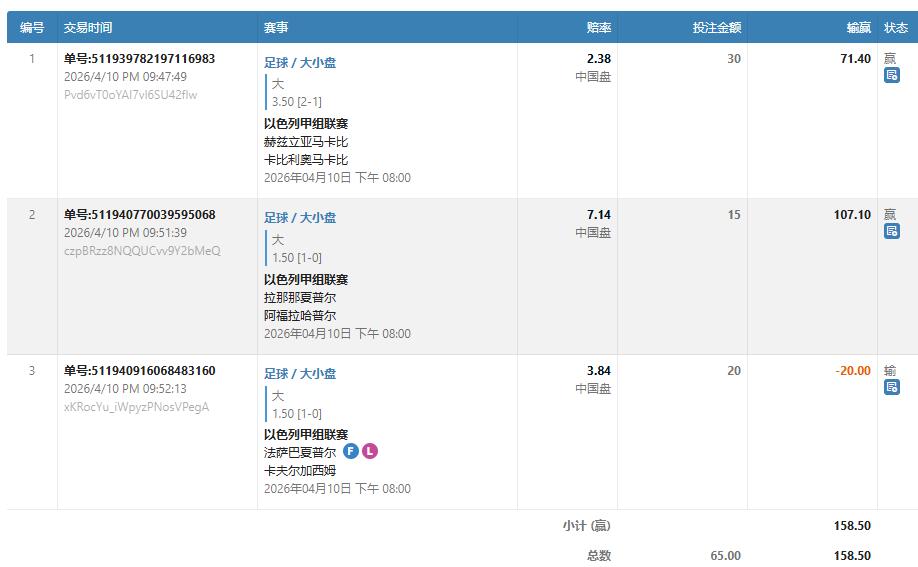The height and width of the screenshot is (567, 918).
Task: Select order number 511940916068483160
Action: click(x=139, y=371)
